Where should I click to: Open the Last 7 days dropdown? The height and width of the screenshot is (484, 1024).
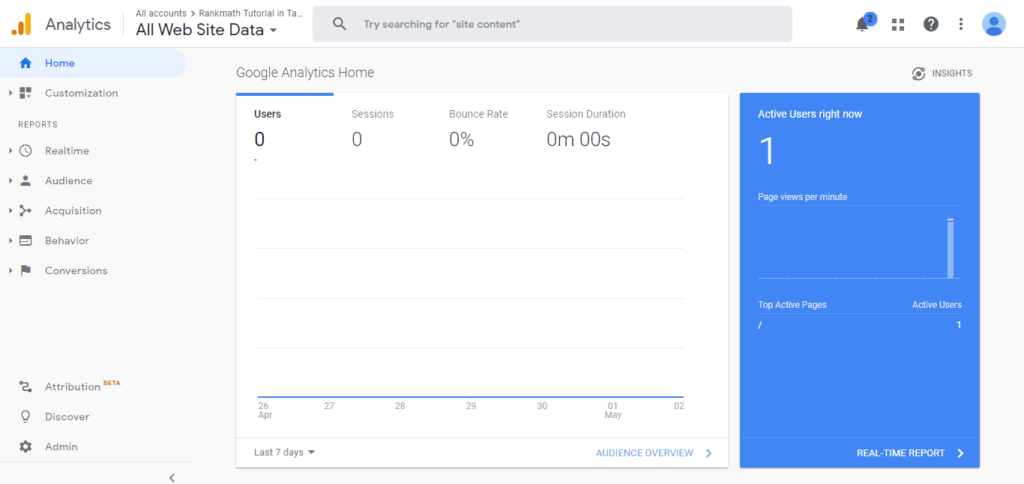point(284,453)
